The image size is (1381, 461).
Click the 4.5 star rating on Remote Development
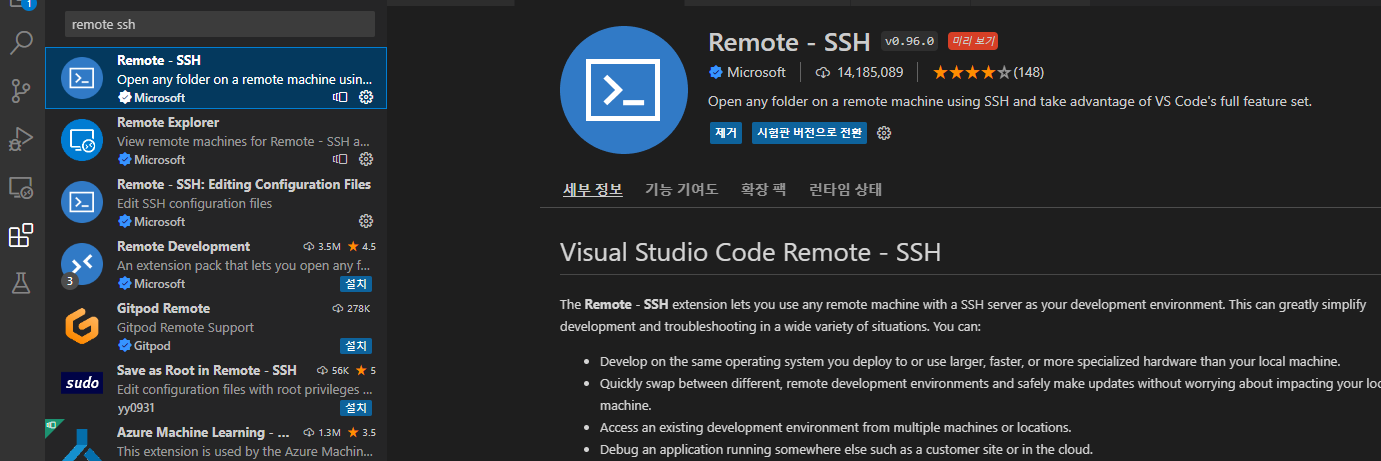362,246
